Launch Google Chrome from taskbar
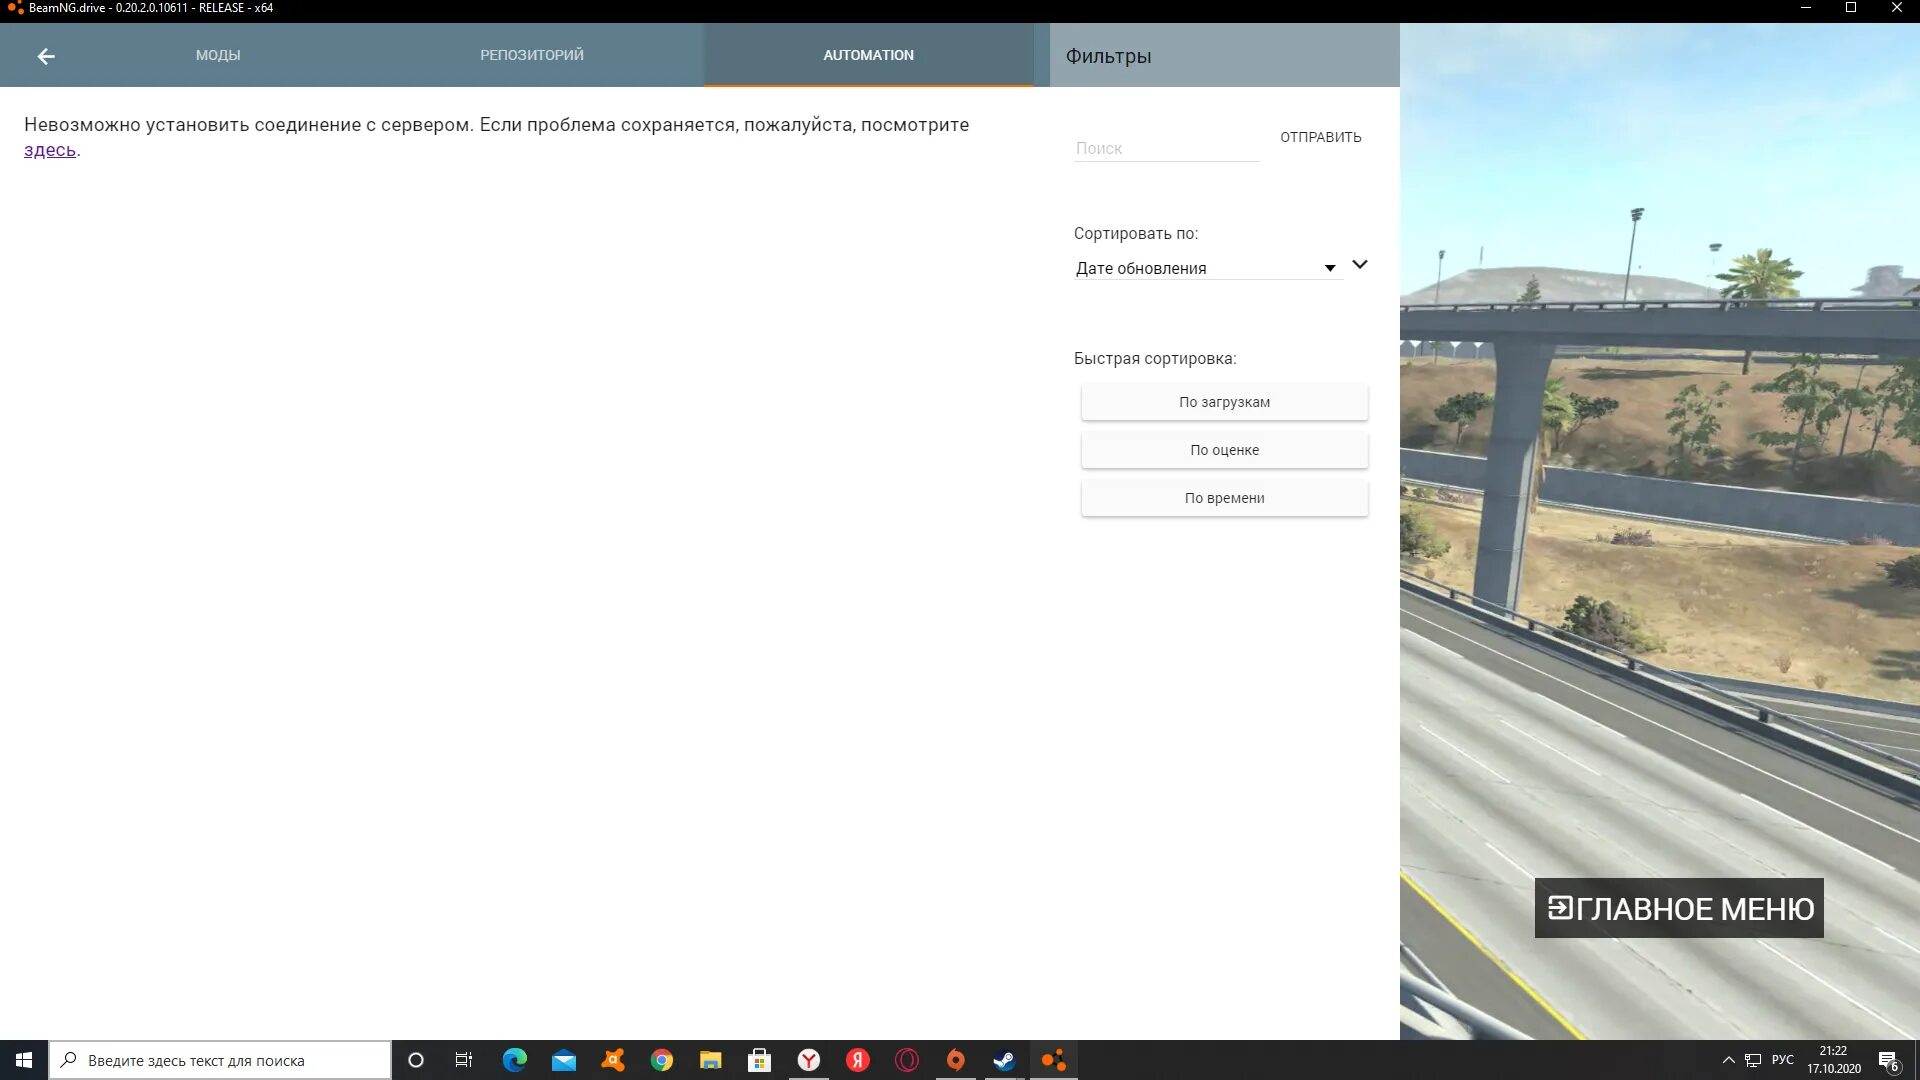The image size is (1920, 1080). [661, 1060]
